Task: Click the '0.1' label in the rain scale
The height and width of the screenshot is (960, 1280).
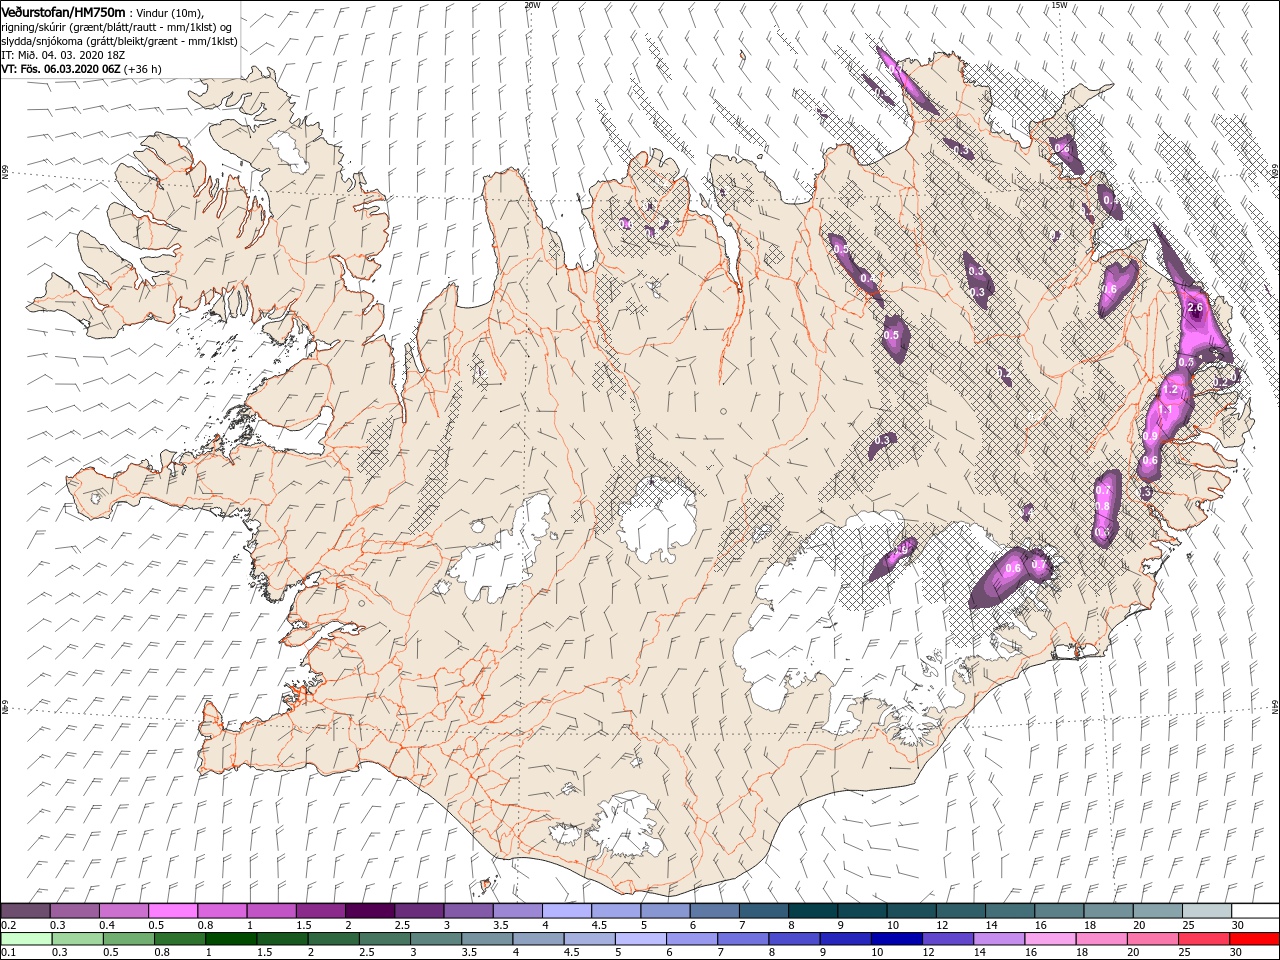Action: pyautogui.click(x=9, y=952)
